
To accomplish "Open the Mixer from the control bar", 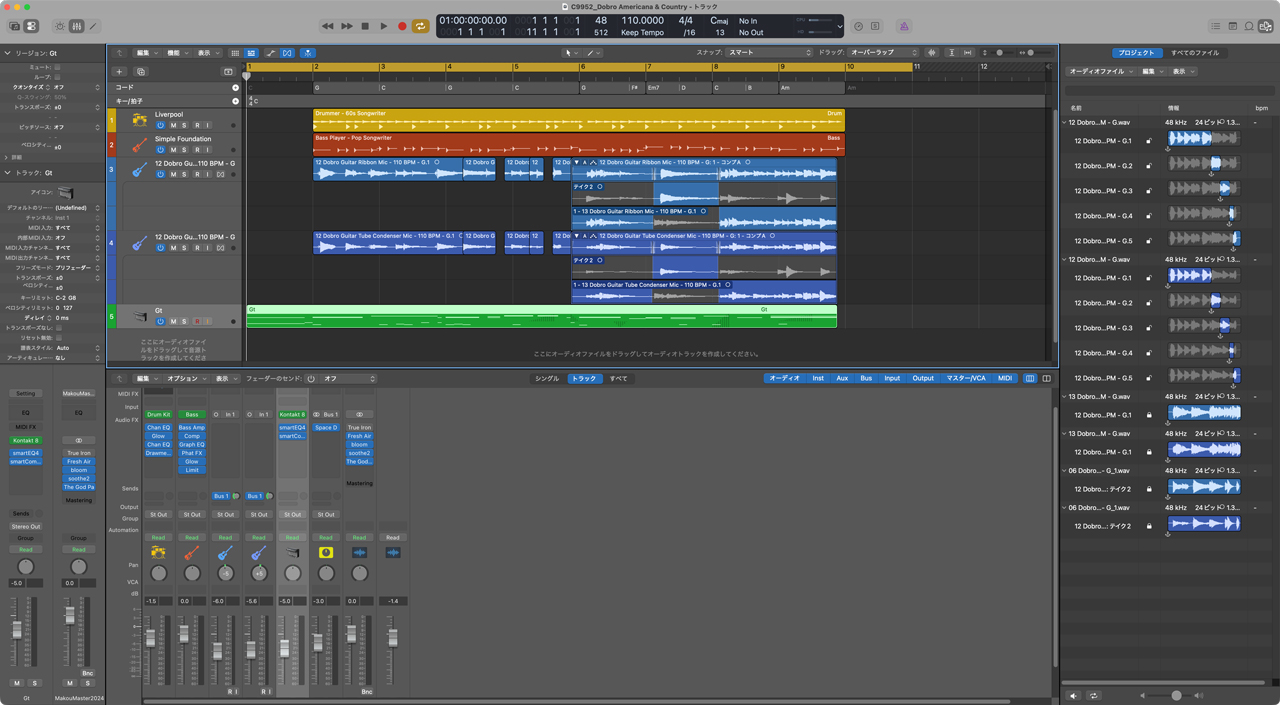I will pos(77,26).
